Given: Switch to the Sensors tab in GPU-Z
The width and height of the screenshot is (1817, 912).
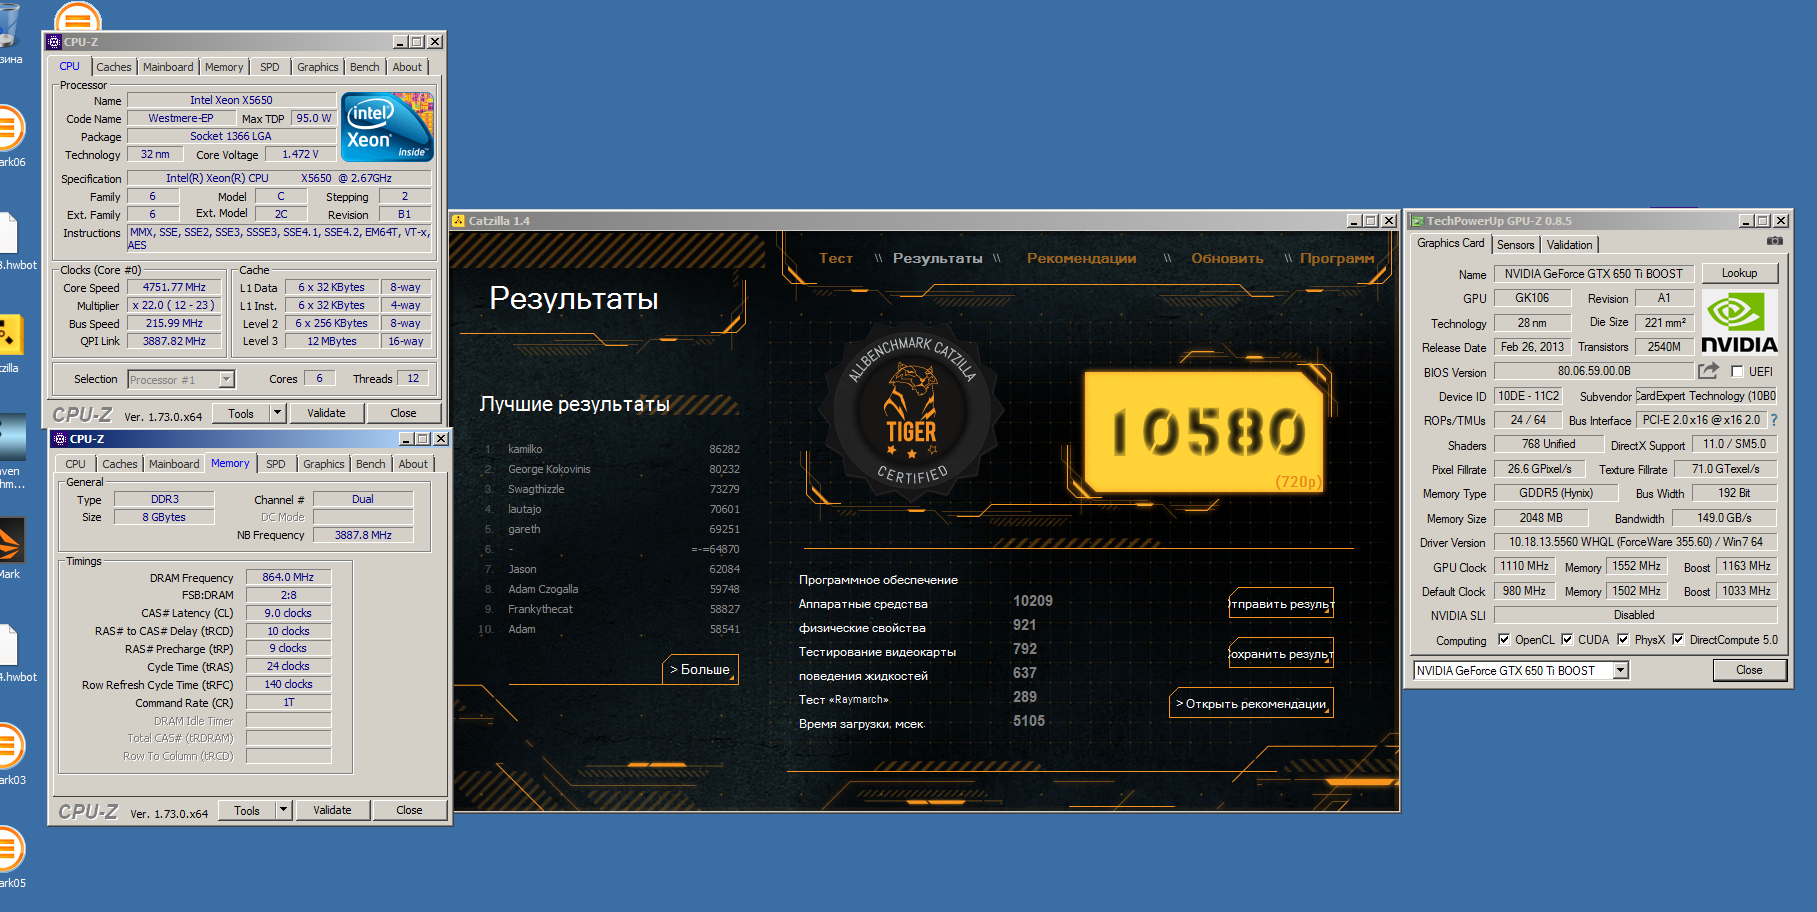Looking at the screenshot, I should click(1515, 245).
